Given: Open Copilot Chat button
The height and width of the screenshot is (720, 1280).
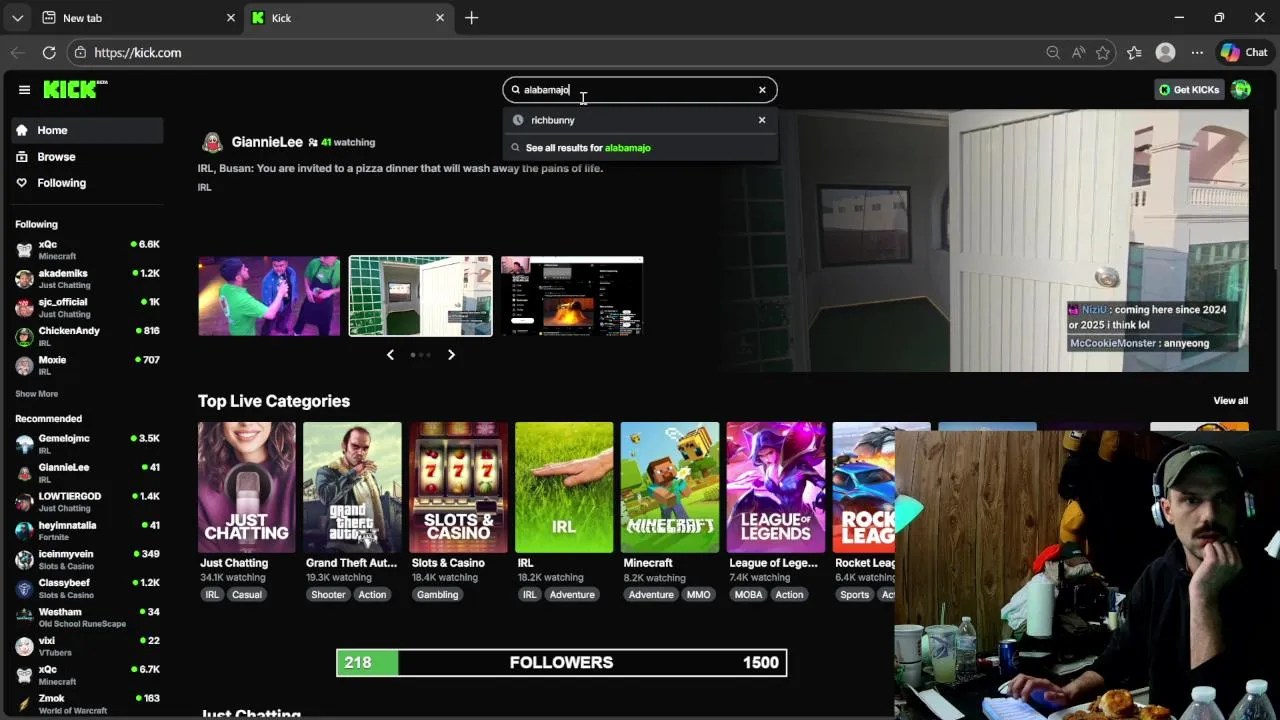Looking at the screenshot, I should [x=1244, y=53].
